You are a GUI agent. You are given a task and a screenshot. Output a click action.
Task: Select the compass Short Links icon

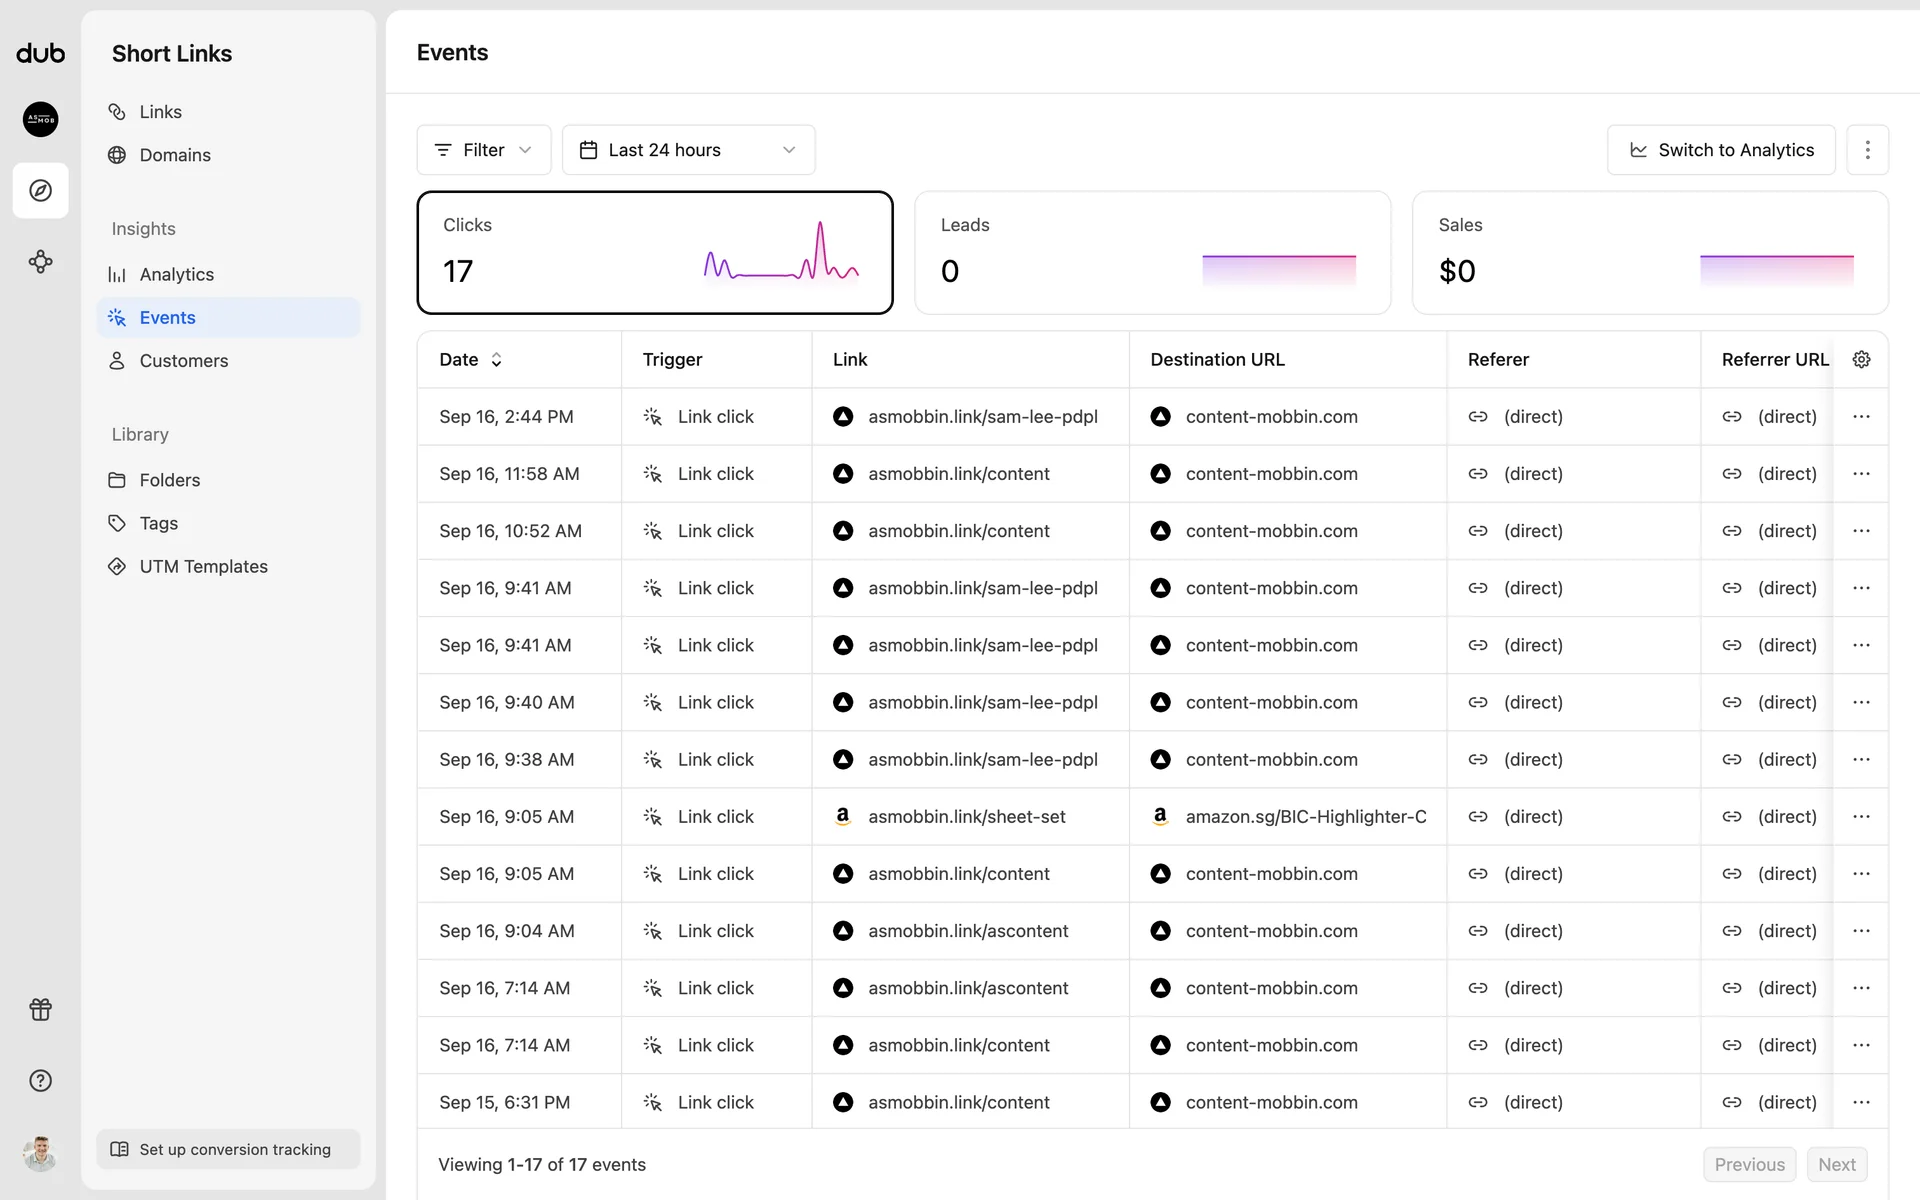40,190
